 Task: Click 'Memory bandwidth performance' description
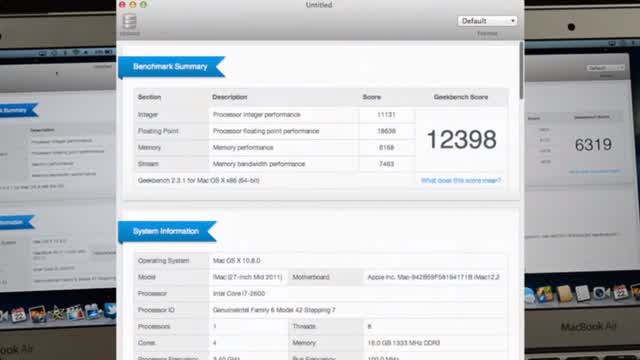click(259, 164)
